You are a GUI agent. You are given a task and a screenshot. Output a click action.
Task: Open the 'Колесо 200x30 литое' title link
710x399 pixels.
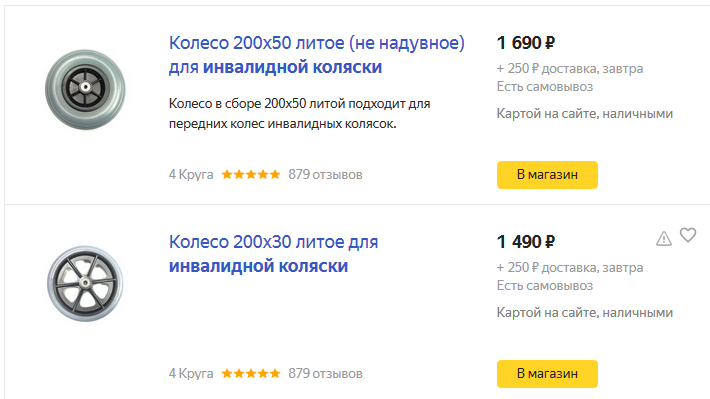tap(273, 254)
